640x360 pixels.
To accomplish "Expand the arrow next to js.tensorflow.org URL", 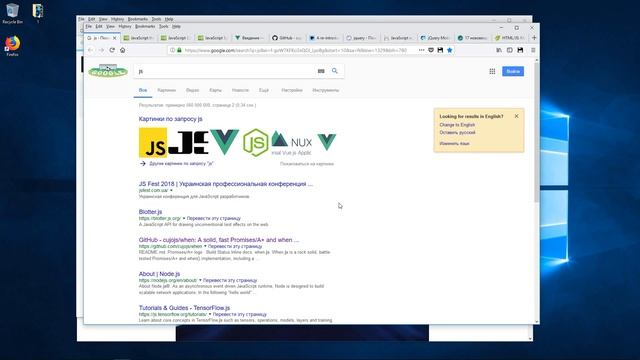I will click(210, 314).
